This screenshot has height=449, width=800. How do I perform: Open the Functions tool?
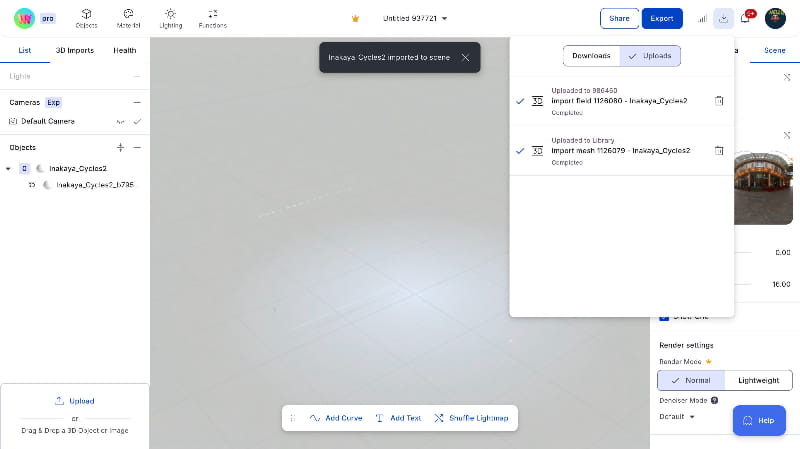(x=213, y=18)
